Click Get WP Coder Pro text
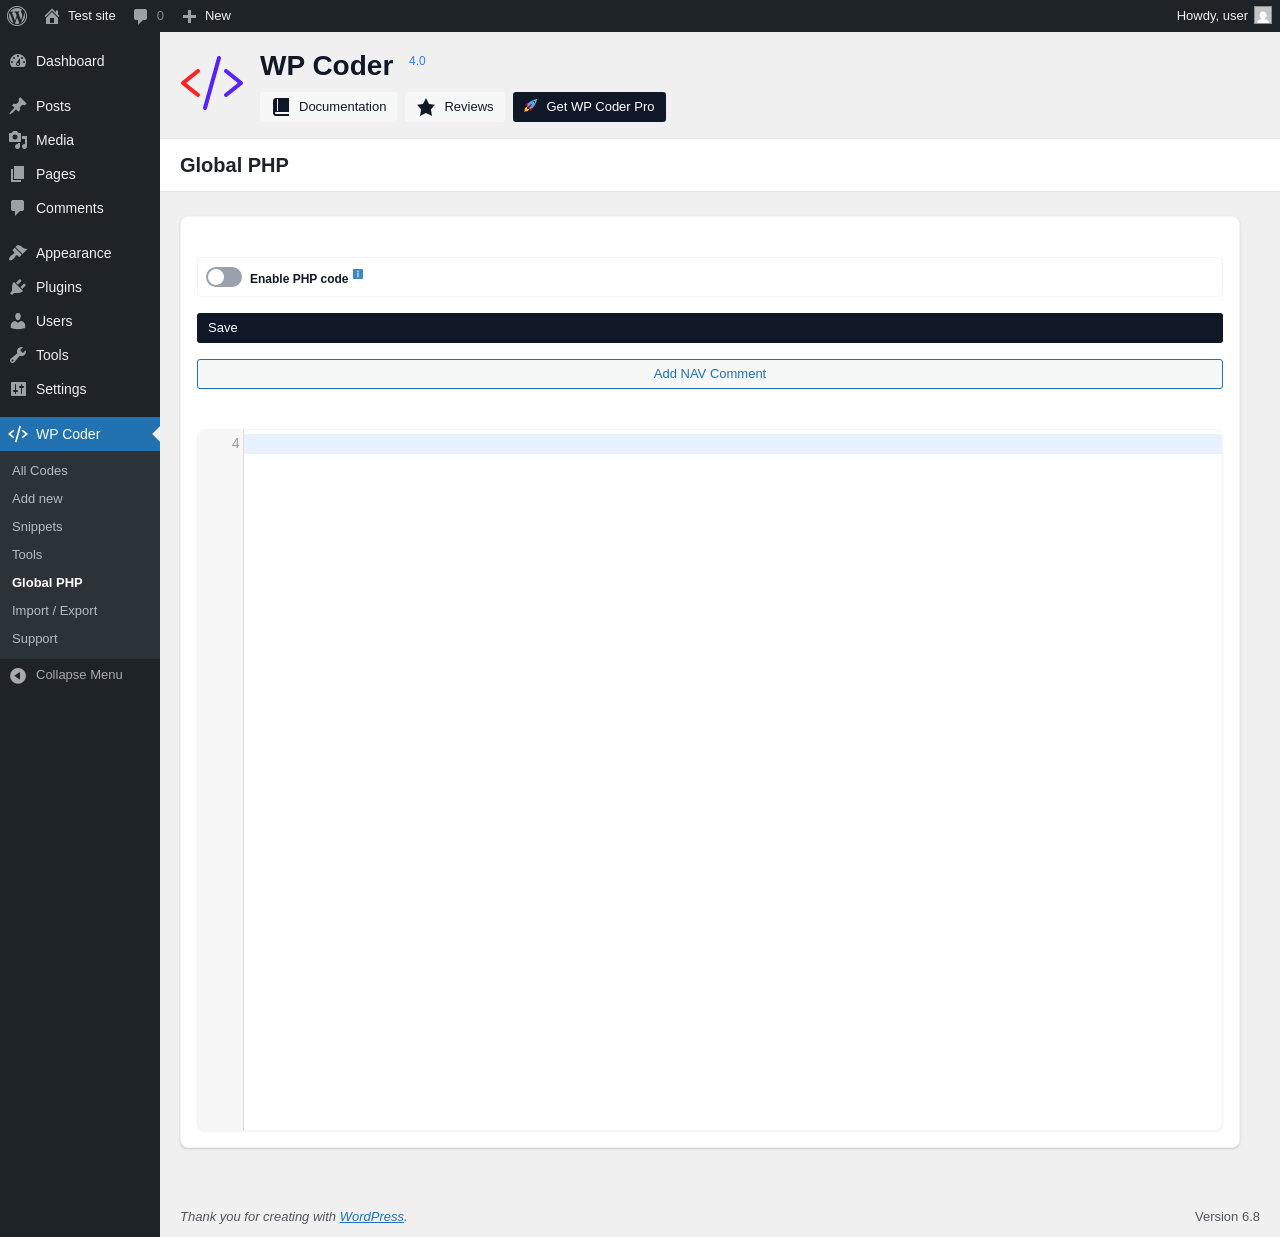Viewport: 1280px width, 1237px height. point(600,107)
